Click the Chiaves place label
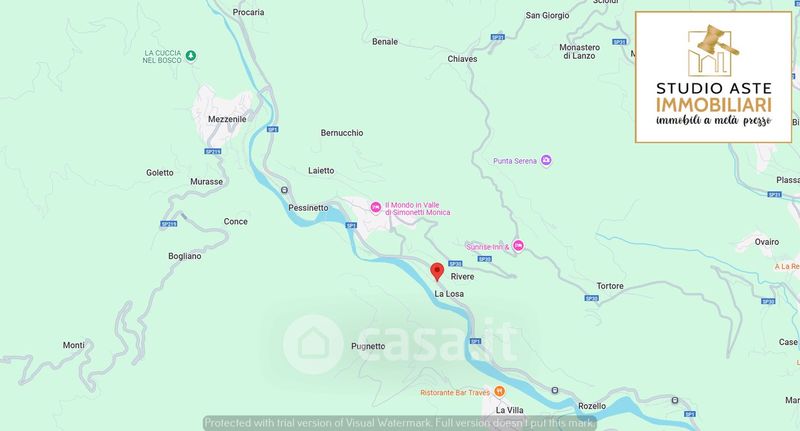Image resolution: width=800 pixels, height=431 pixels. point(462,59)
